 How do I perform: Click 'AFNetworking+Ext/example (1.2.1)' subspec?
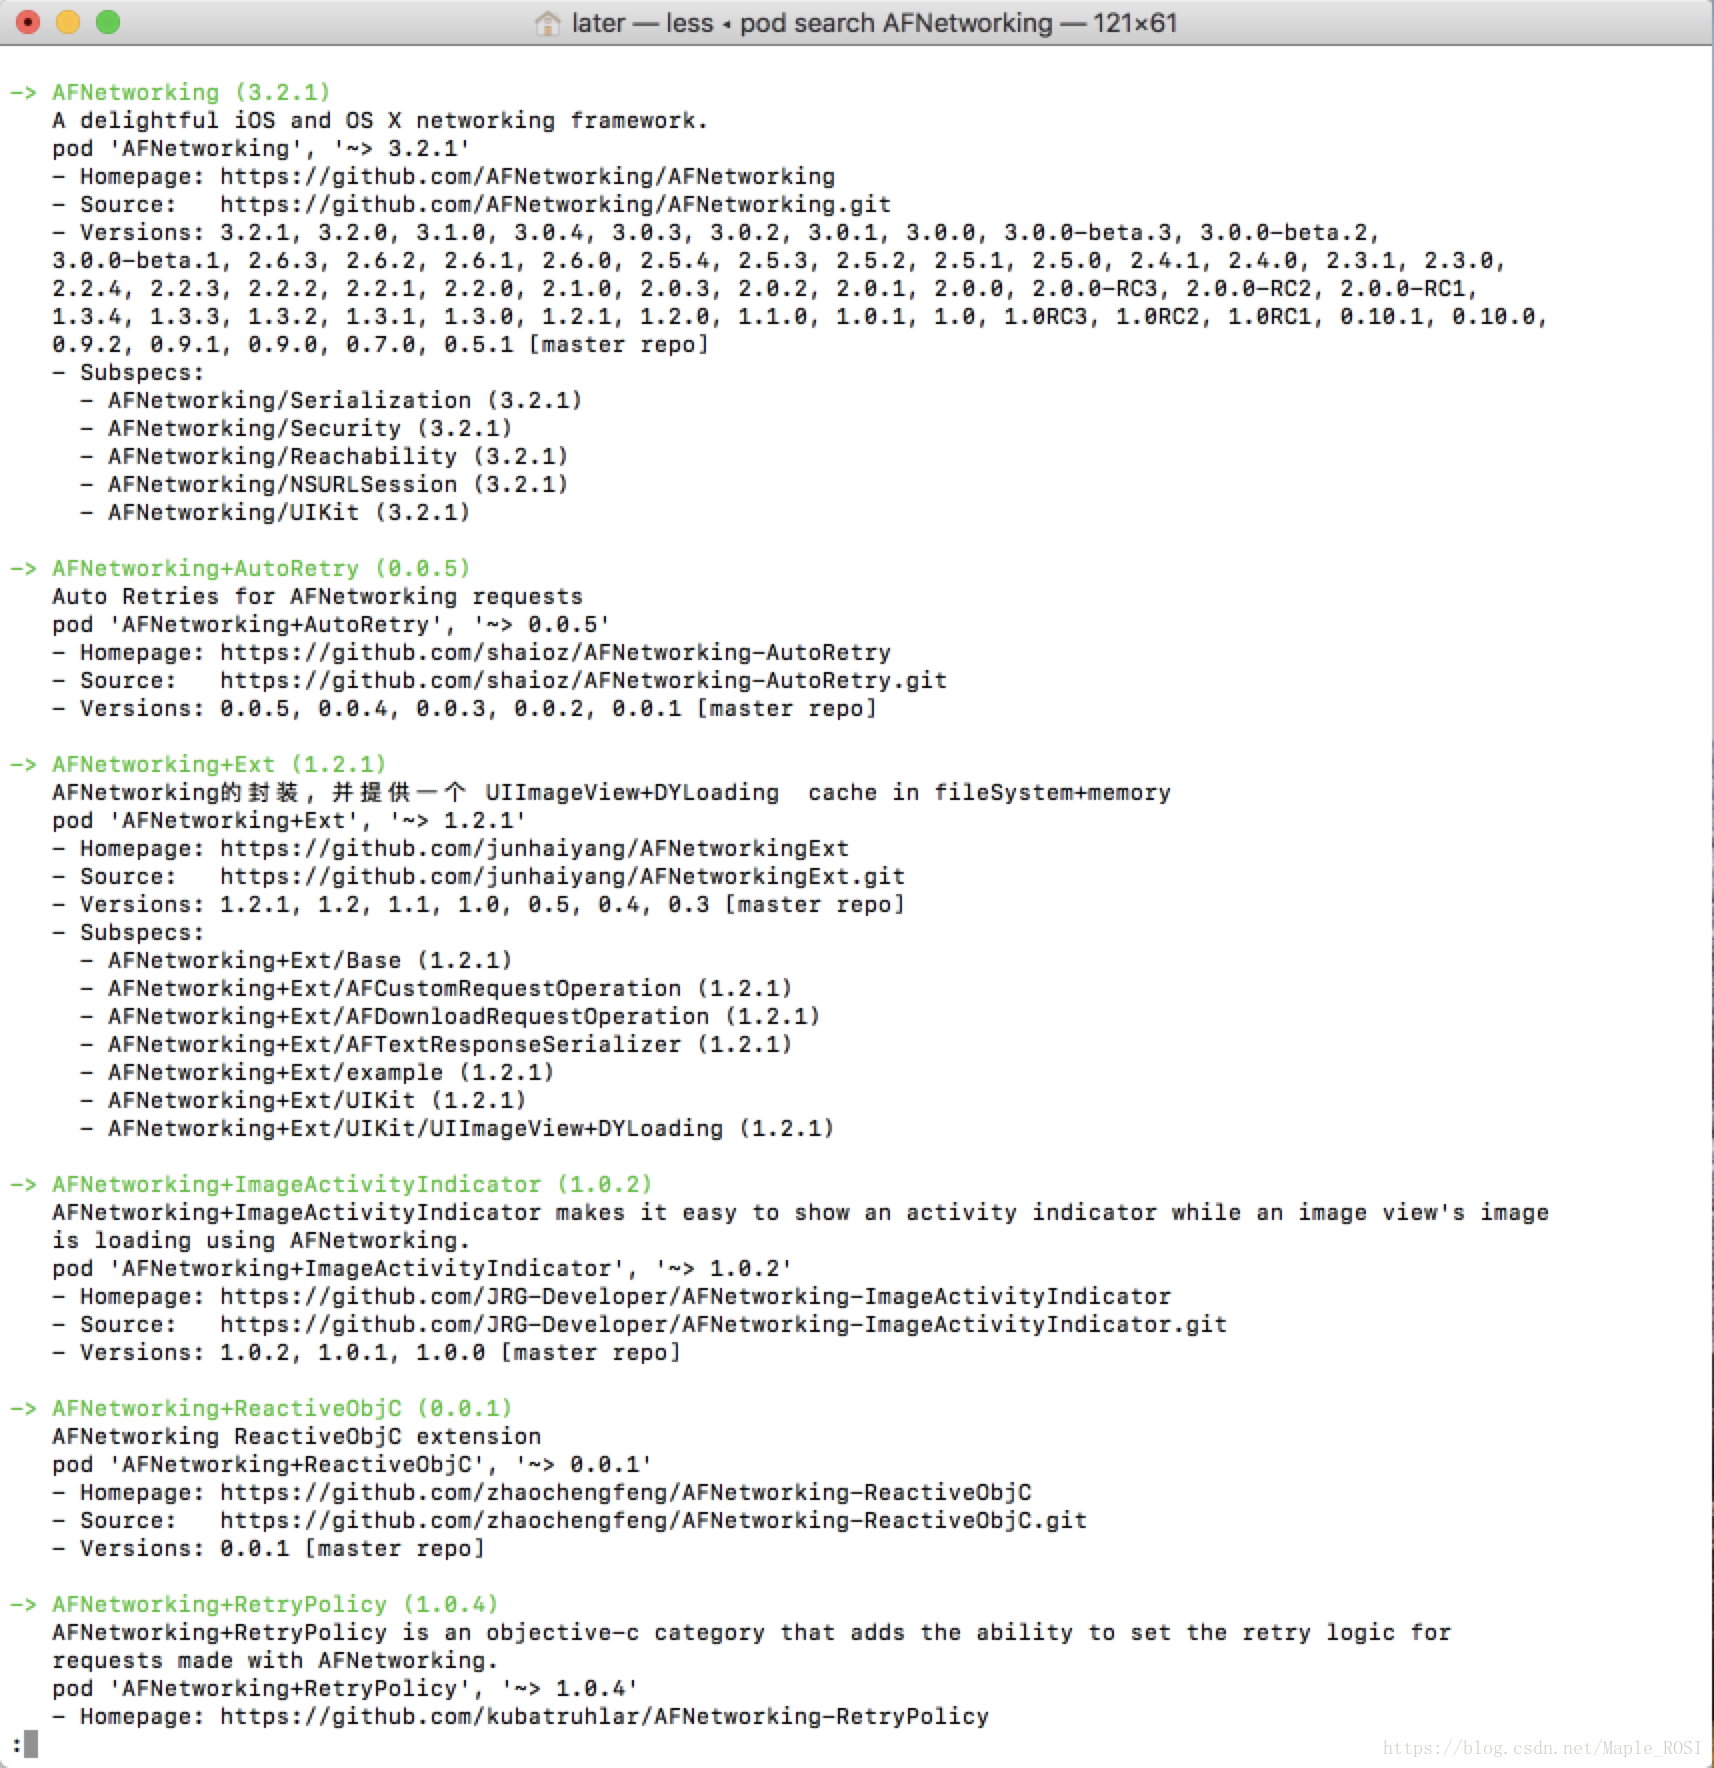click(331, 1072)
